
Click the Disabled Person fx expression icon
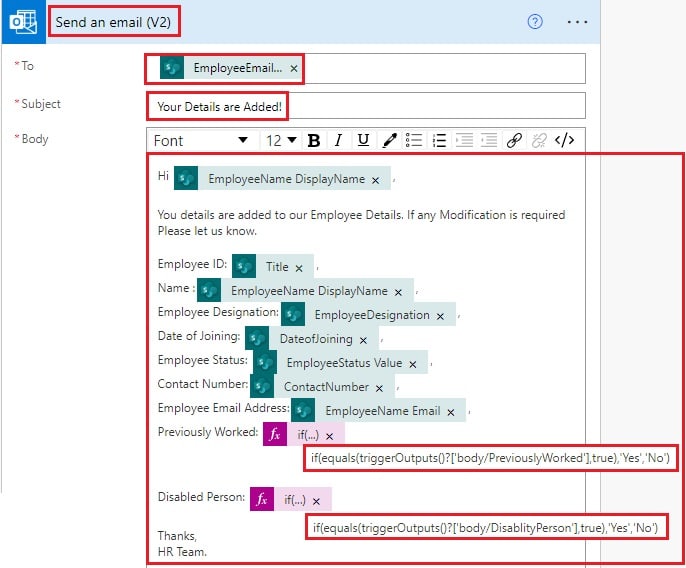[262, 499]
